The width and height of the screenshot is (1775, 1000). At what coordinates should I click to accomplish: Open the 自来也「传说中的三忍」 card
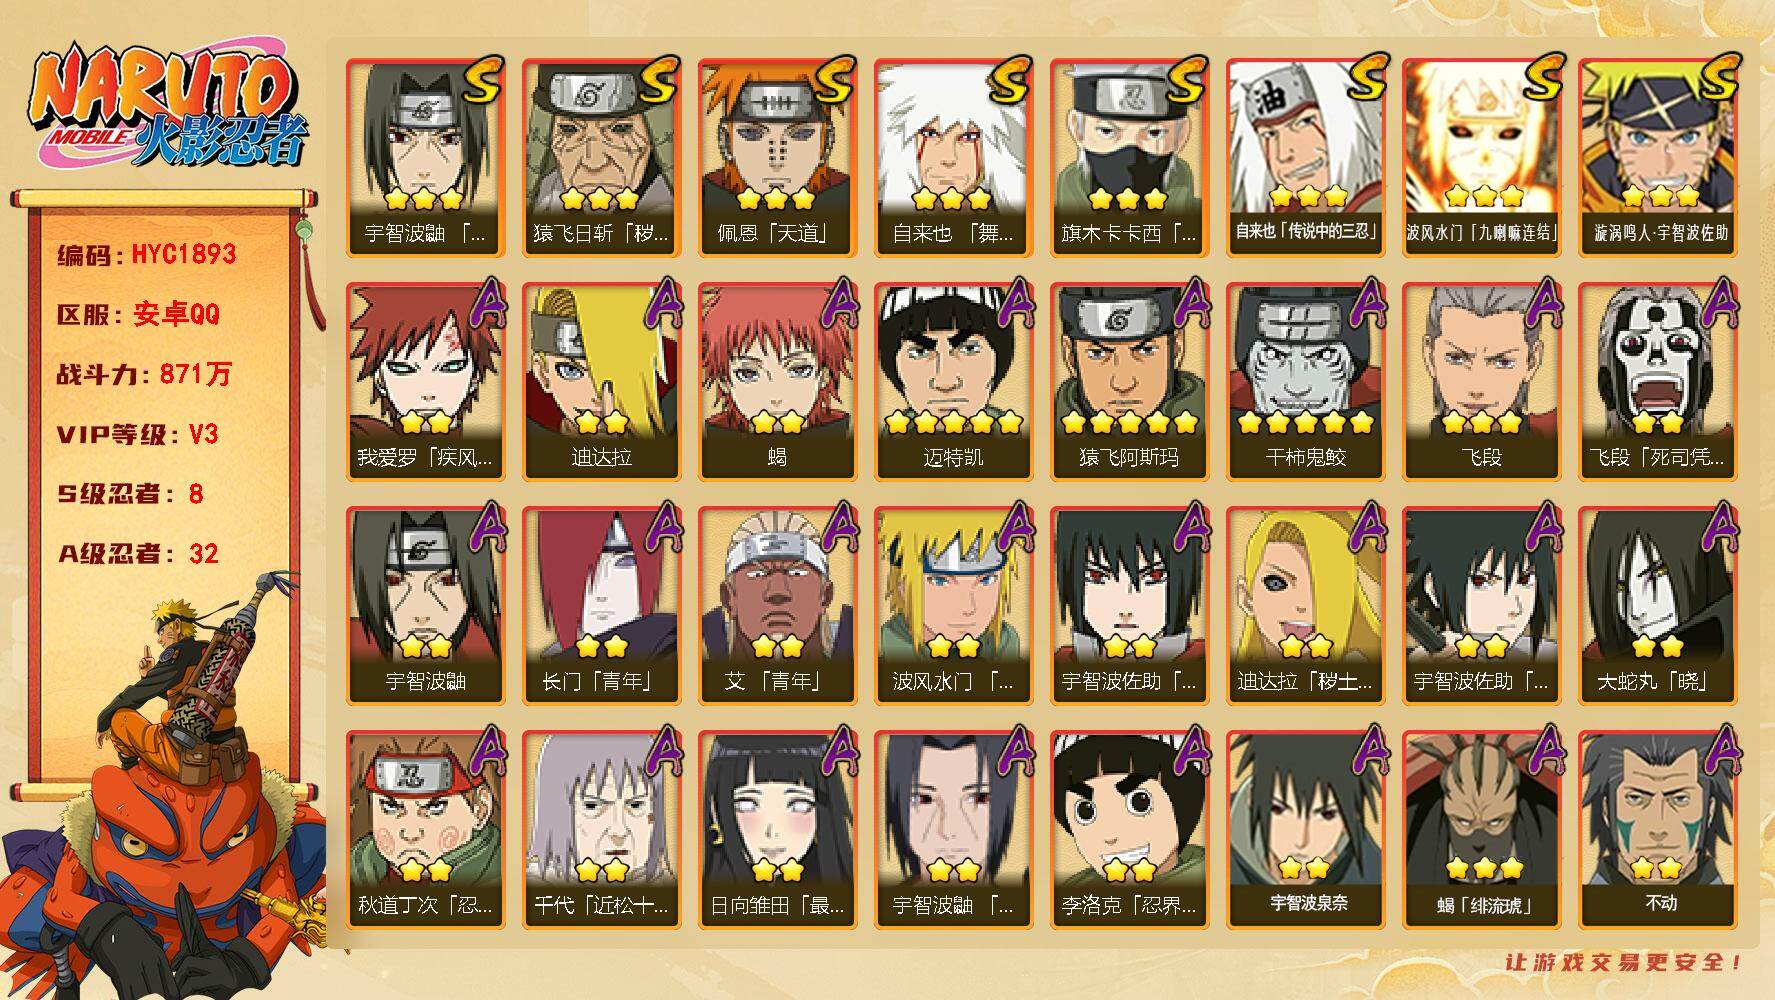point(1305,158)
